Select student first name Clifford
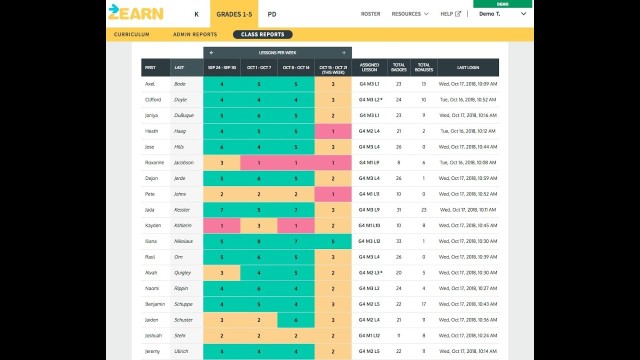 (153, 100)
